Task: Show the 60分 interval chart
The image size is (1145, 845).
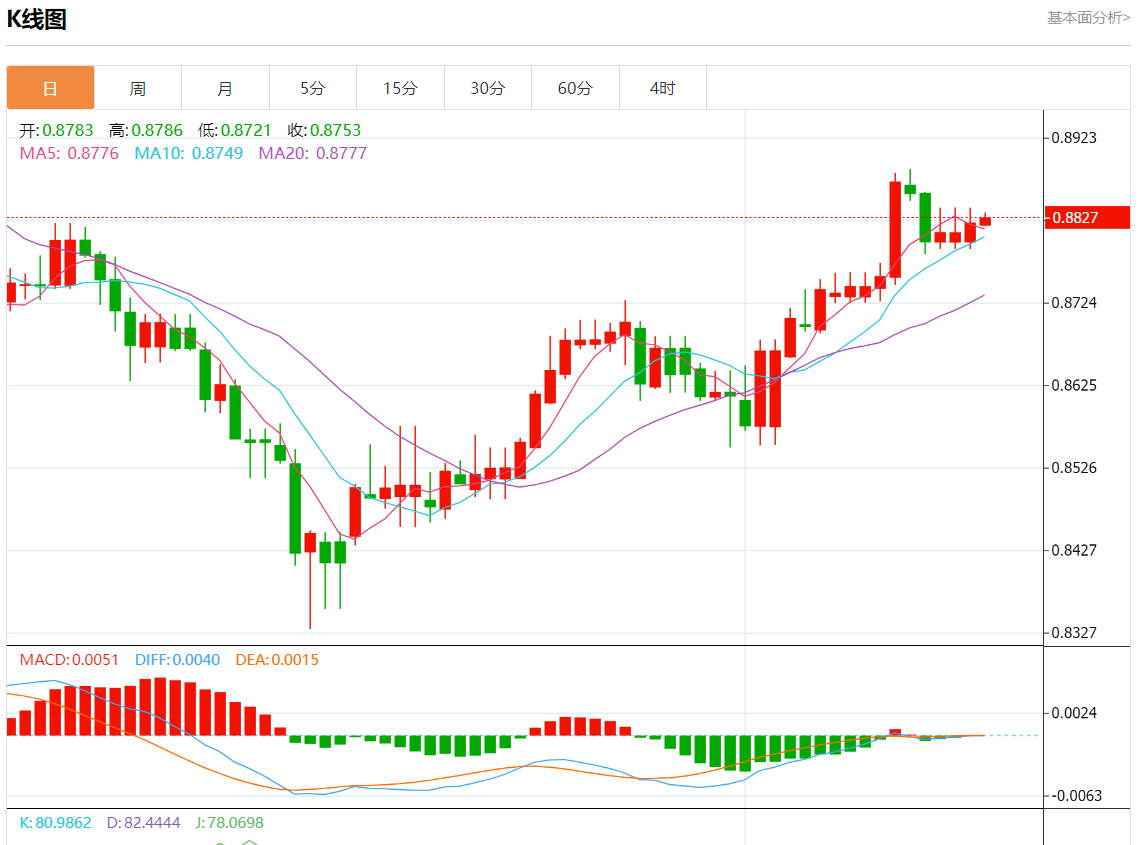Action: [x=575, y=88]
